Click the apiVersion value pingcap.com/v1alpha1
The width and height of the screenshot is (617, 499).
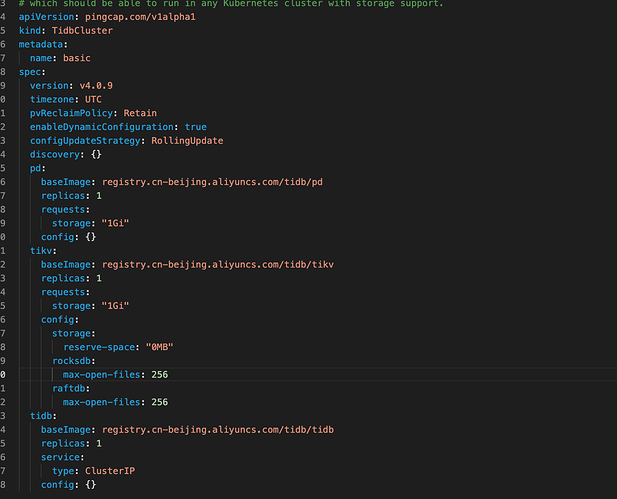pos(140,17)
